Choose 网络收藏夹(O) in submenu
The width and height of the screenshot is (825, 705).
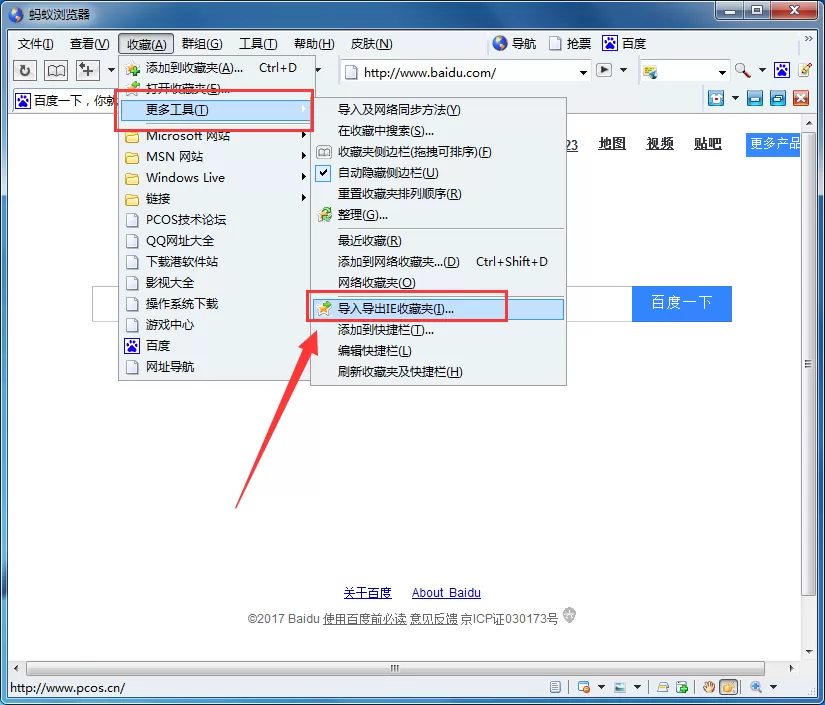(x=438, y=283)
